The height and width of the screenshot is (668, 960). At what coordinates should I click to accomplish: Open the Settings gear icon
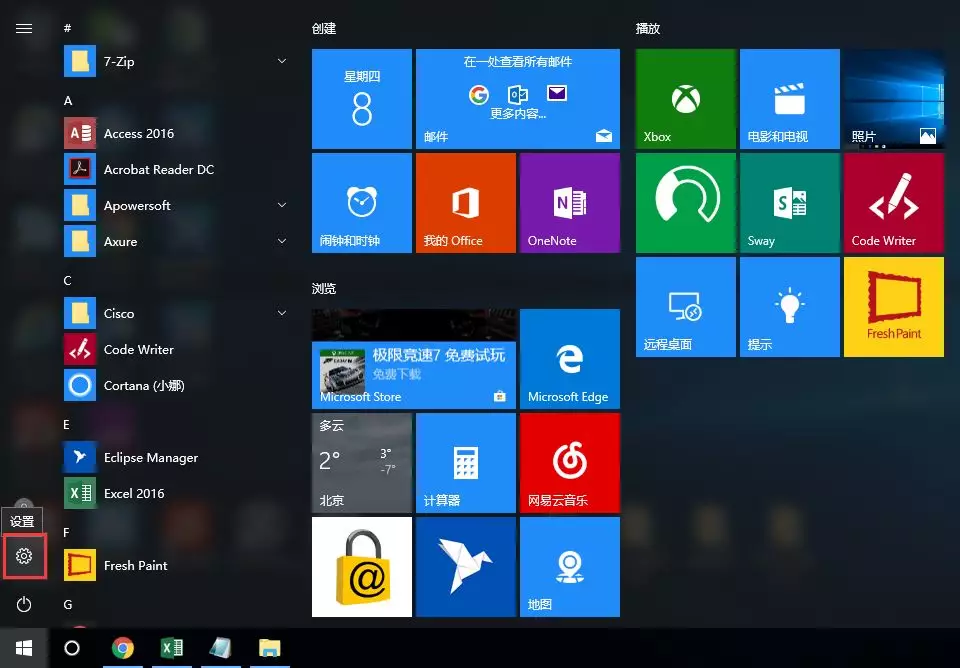click(x=24, y=556)
